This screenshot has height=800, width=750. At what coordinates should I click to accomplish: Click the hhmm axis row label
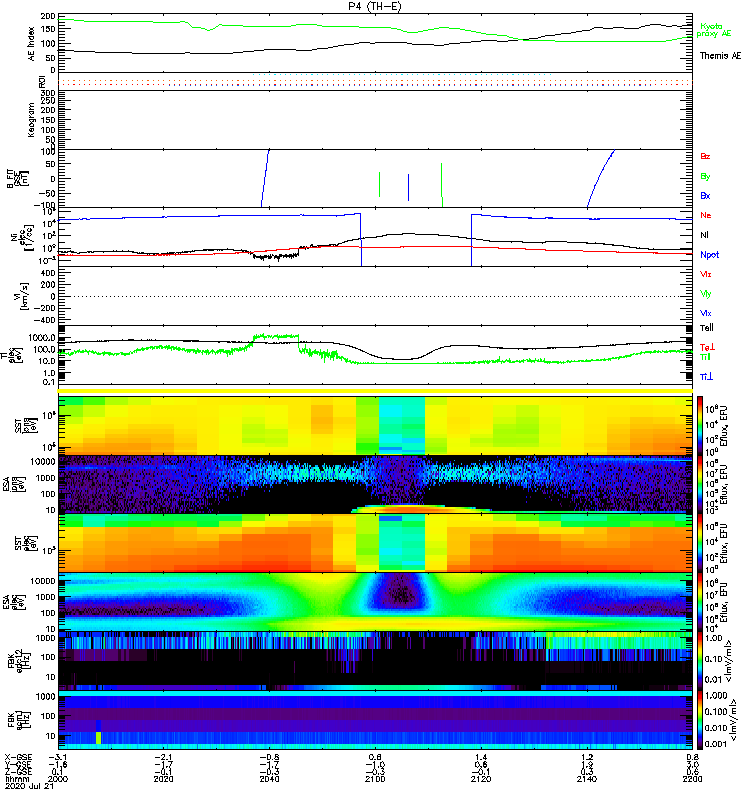[15, 779]
